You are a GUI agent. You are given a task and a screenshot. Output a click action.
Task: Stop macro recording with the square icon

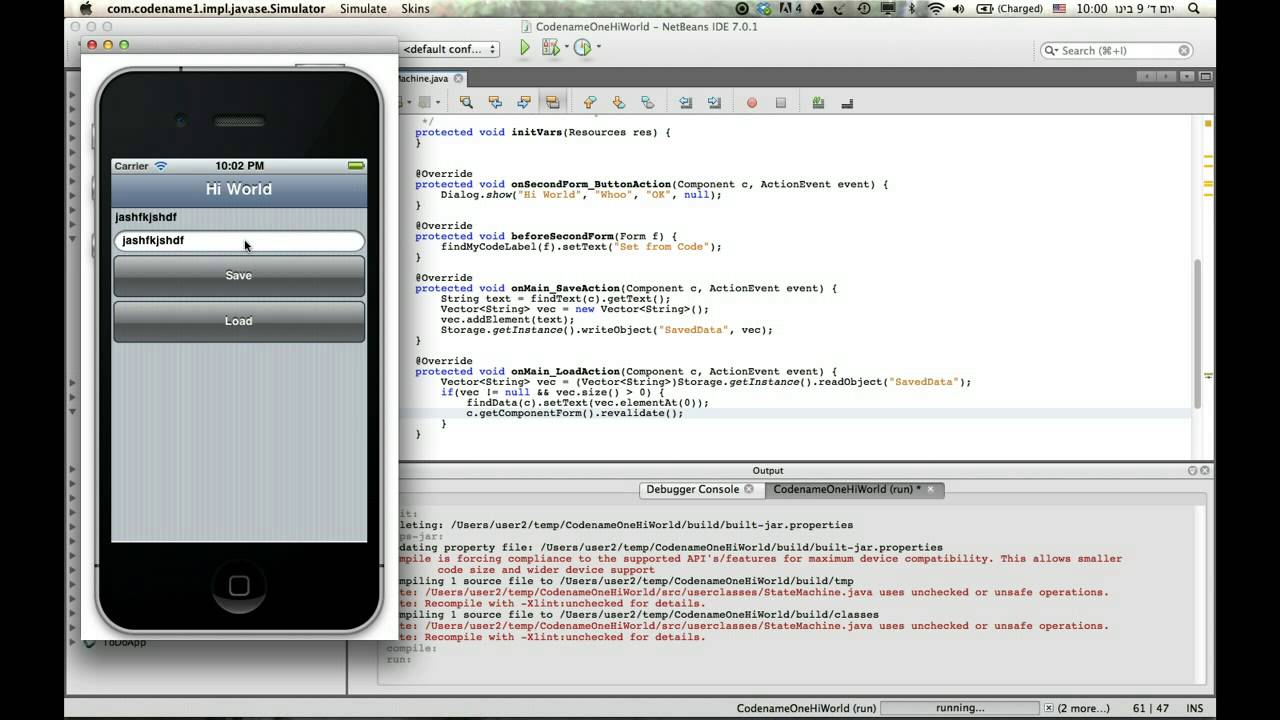point(781,102)
